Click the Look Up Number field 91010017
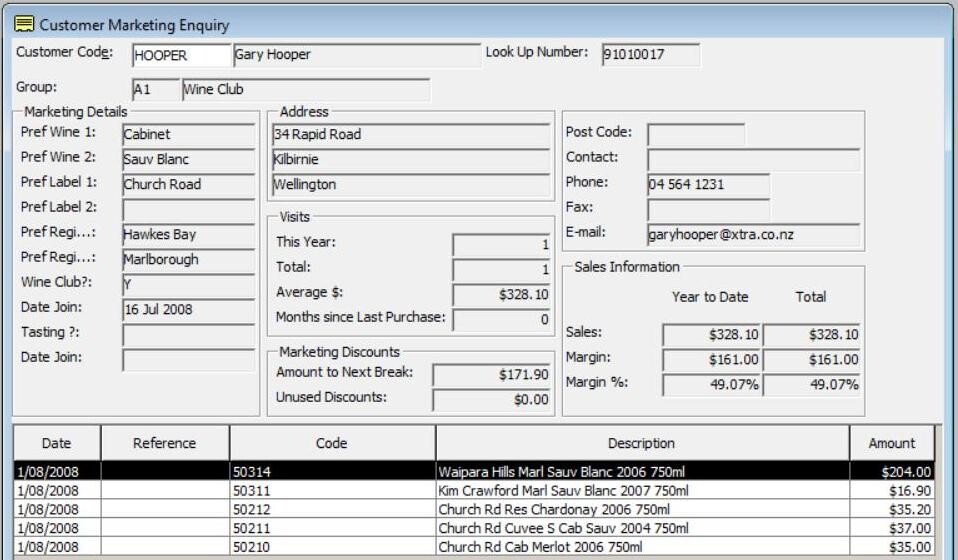This screenshot has height=560, width=958. tap(651, 54)
